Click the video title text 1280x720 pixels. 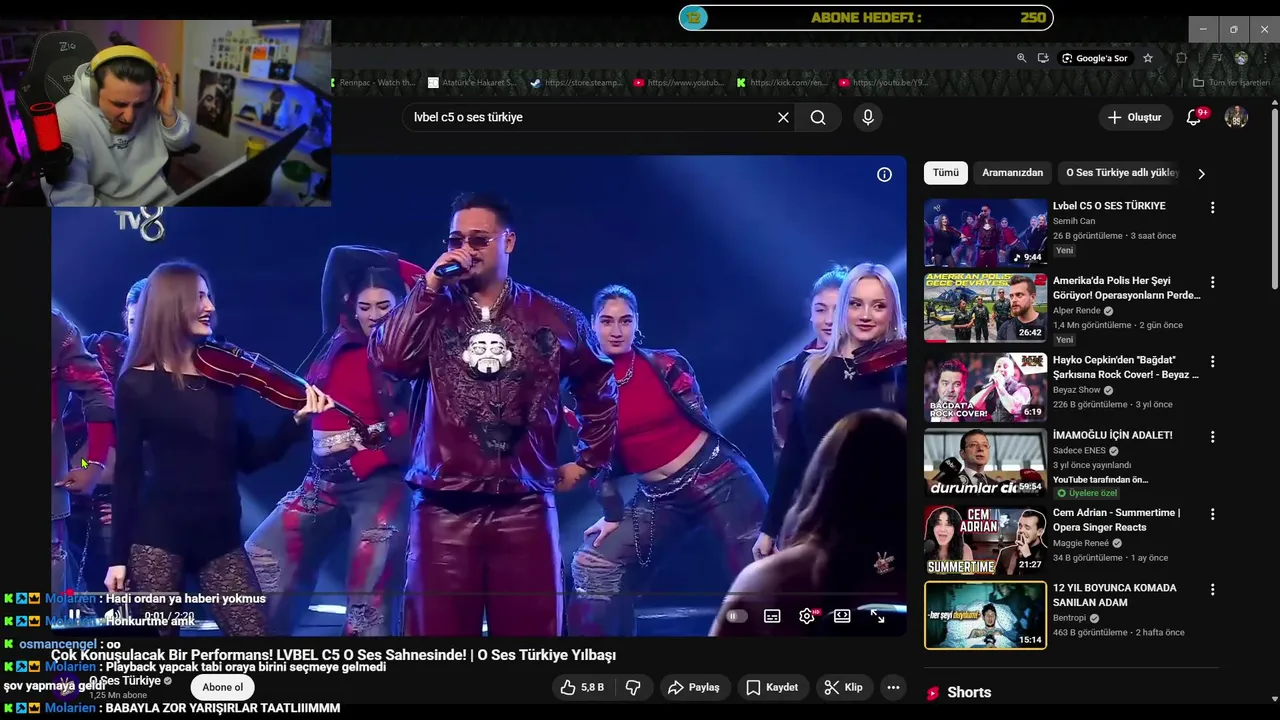[333, 655]
